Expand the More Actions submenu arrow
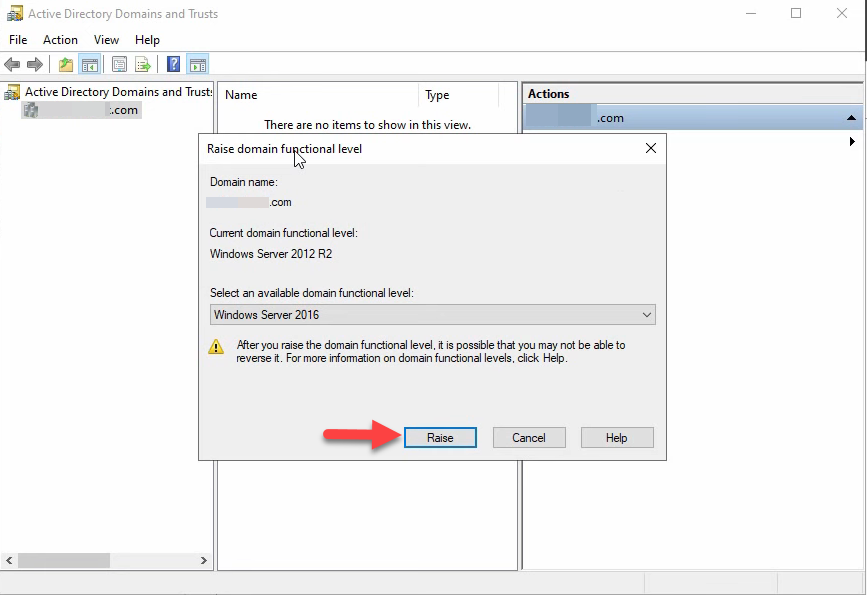The image size is (867, 595). click(852, 142)
